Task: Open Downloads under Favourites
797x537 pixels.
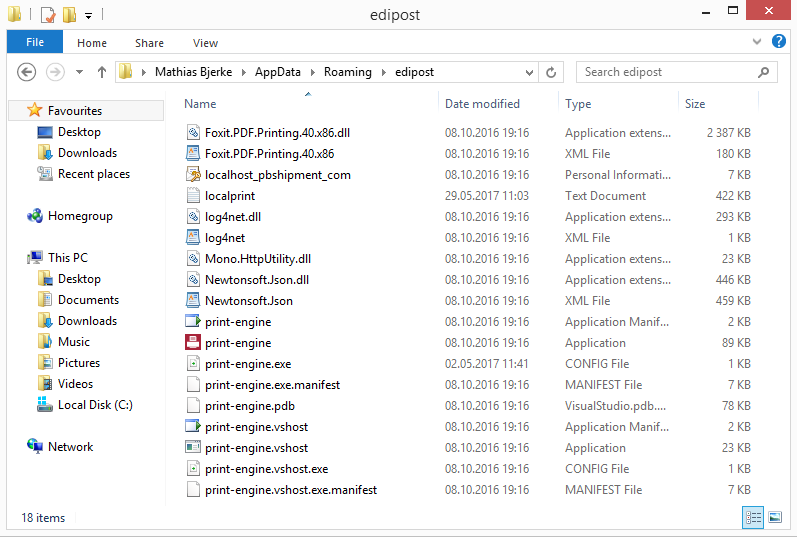Action: click(x=87, y=153)
